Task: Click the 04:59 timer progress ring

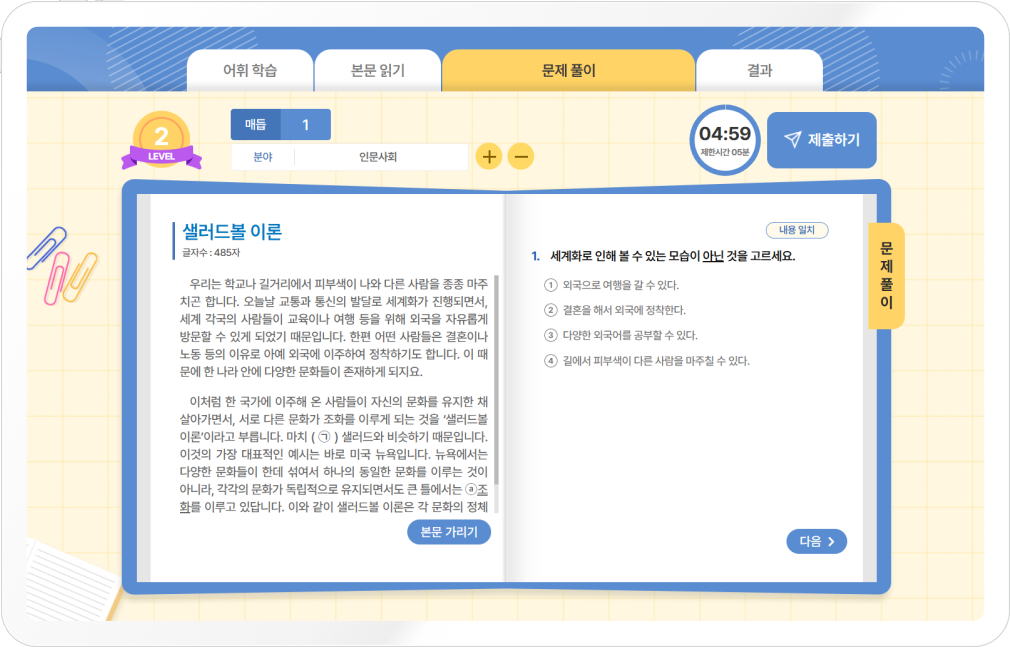Action: (723, 140)
